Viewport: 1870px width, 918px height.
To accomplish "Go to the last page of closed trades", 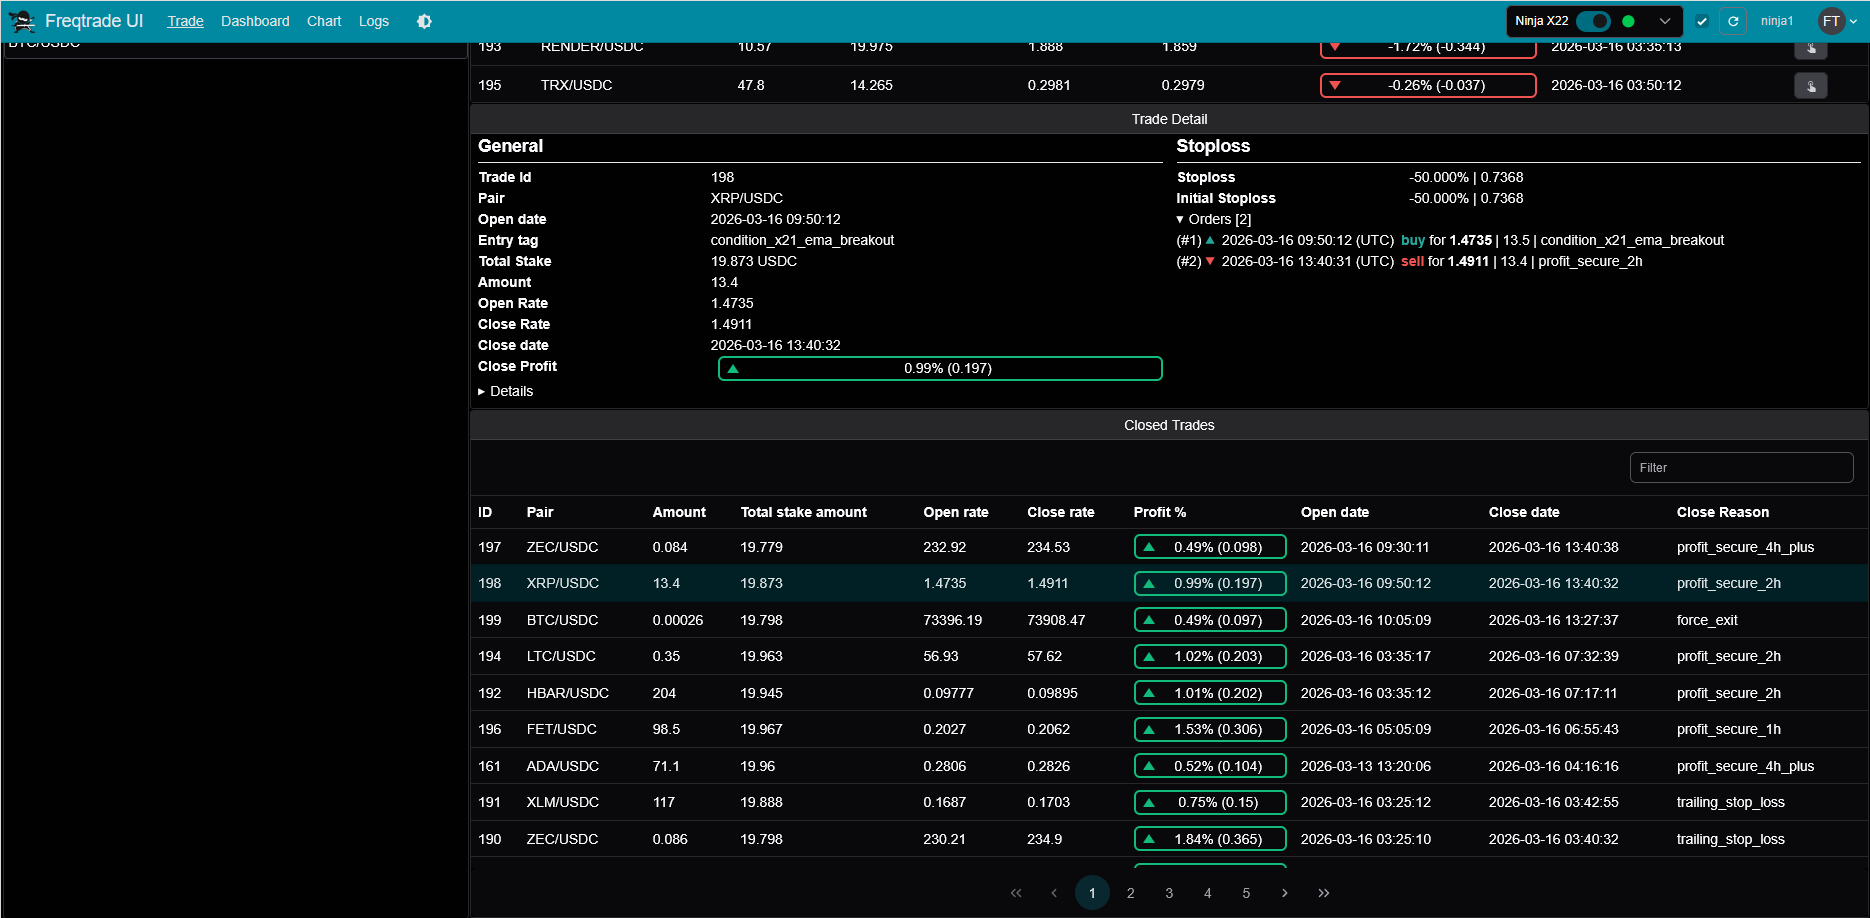I will 1323,893.
